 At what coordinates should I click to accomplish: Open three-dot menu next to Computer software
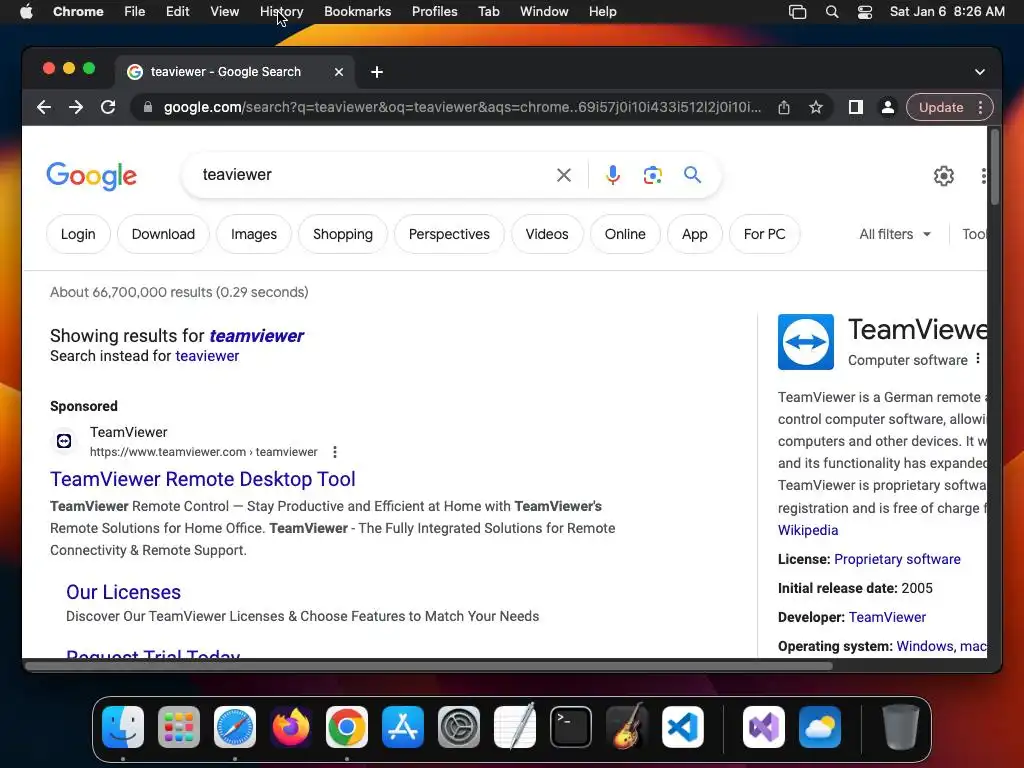click(978, 359)
